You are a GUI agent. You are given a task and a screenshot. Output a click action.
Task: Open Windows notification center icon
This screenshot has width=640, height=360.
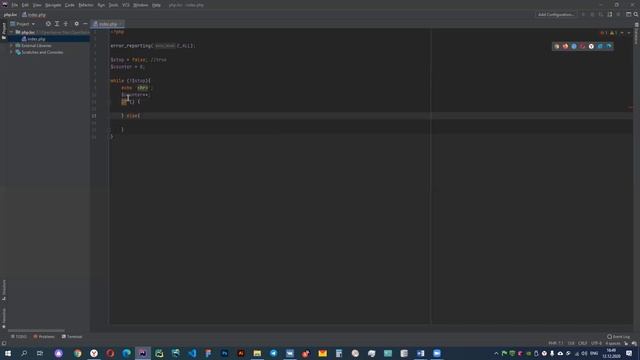pos(629,353)
